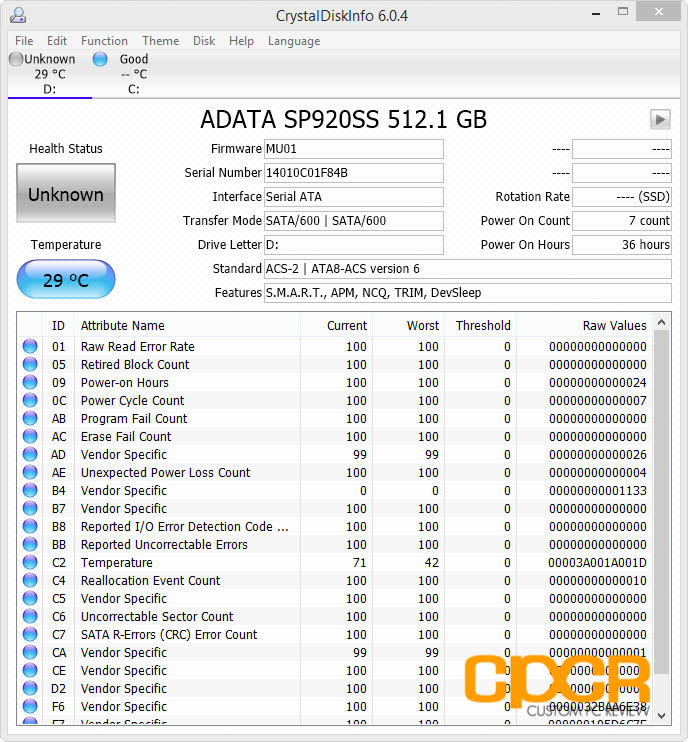Open the Theme menu
The width and height of the screenshot is (688, 742).
160,41
